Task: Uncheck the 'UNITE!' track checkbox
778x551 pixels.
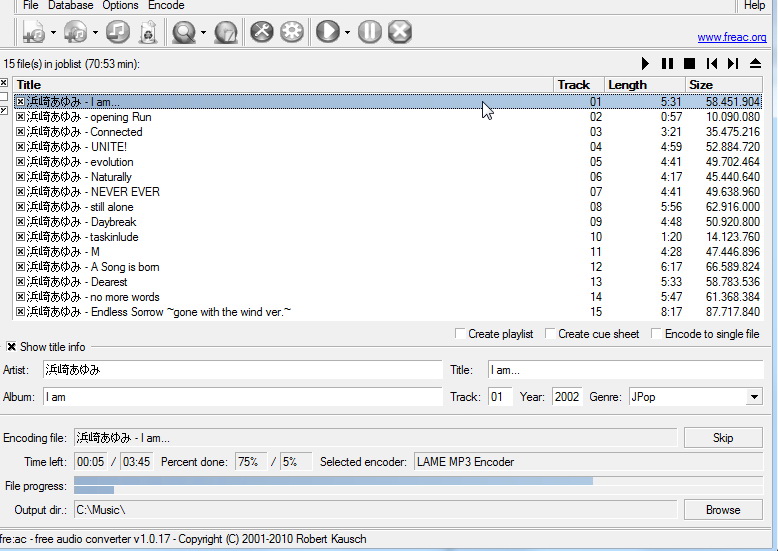Action: tap(20, 147)
